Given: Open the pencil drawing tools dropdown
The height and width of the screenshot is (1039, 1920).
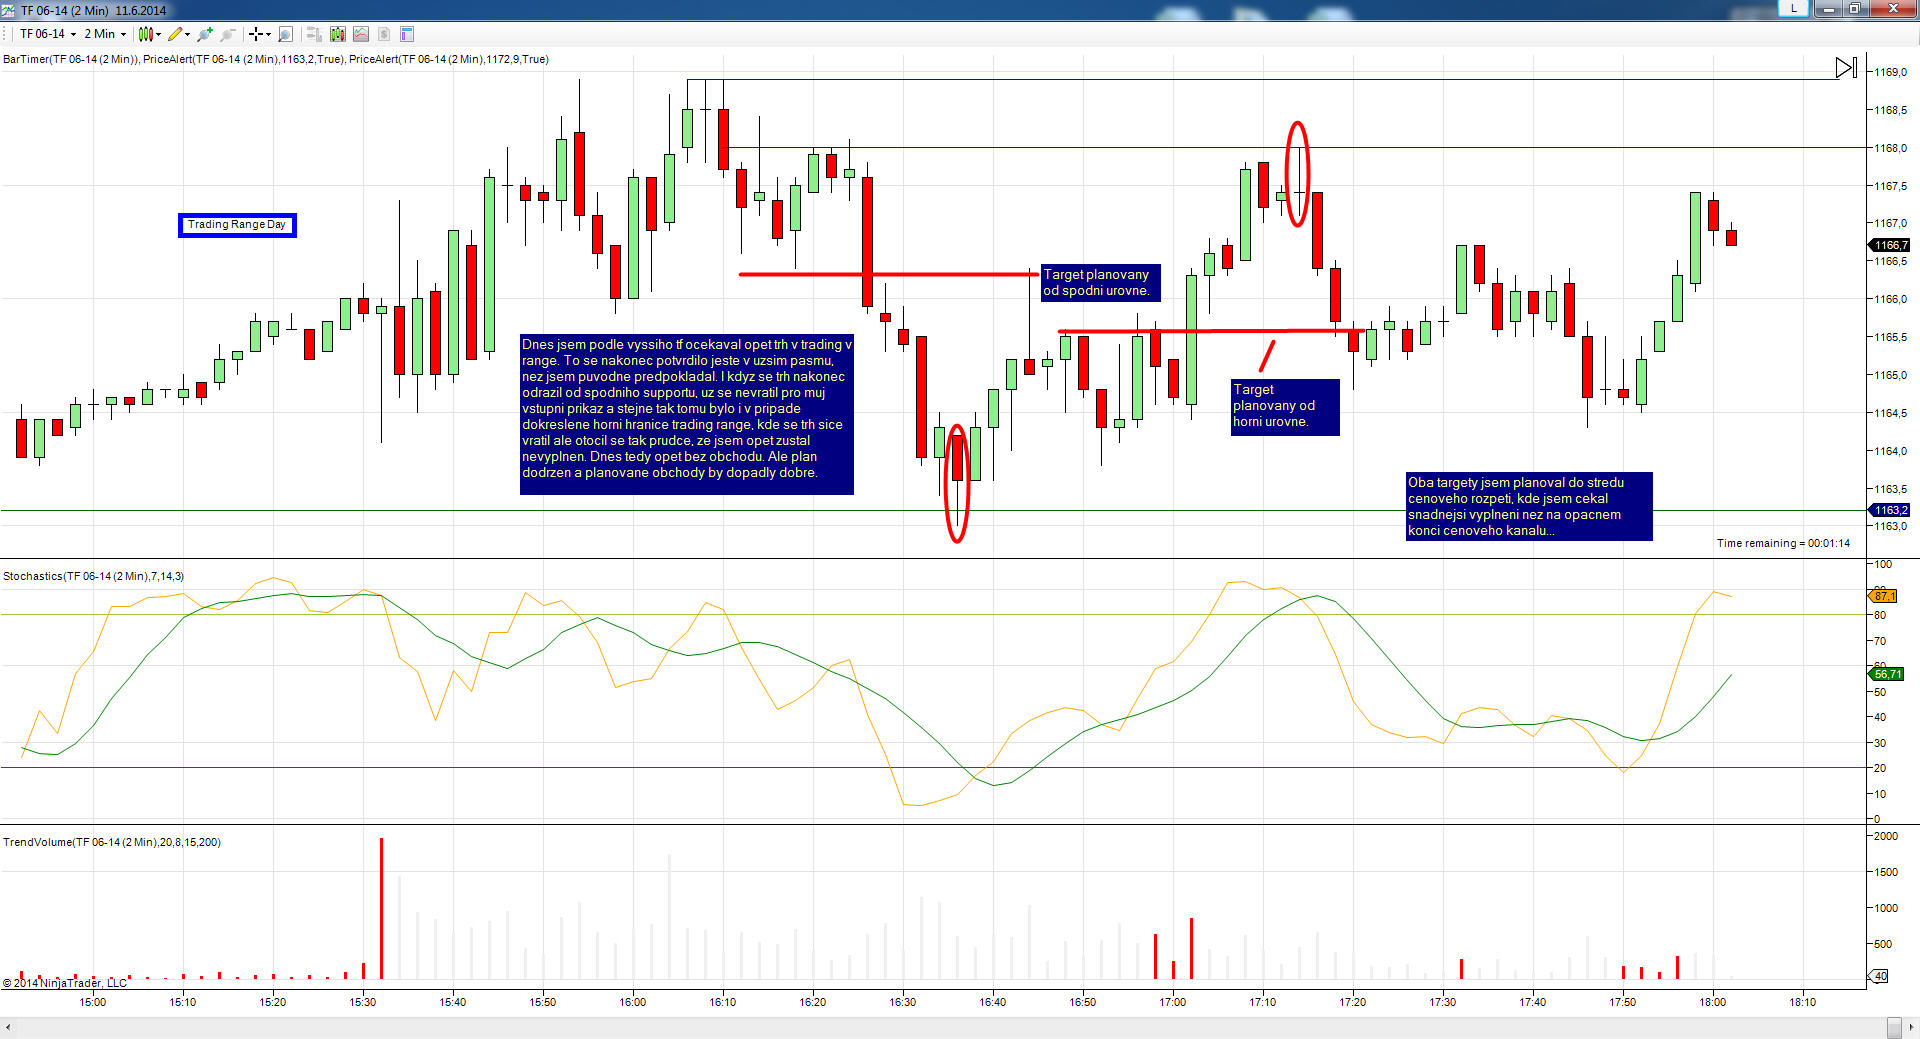Looking at the screenshot, I should click(179, 34).
